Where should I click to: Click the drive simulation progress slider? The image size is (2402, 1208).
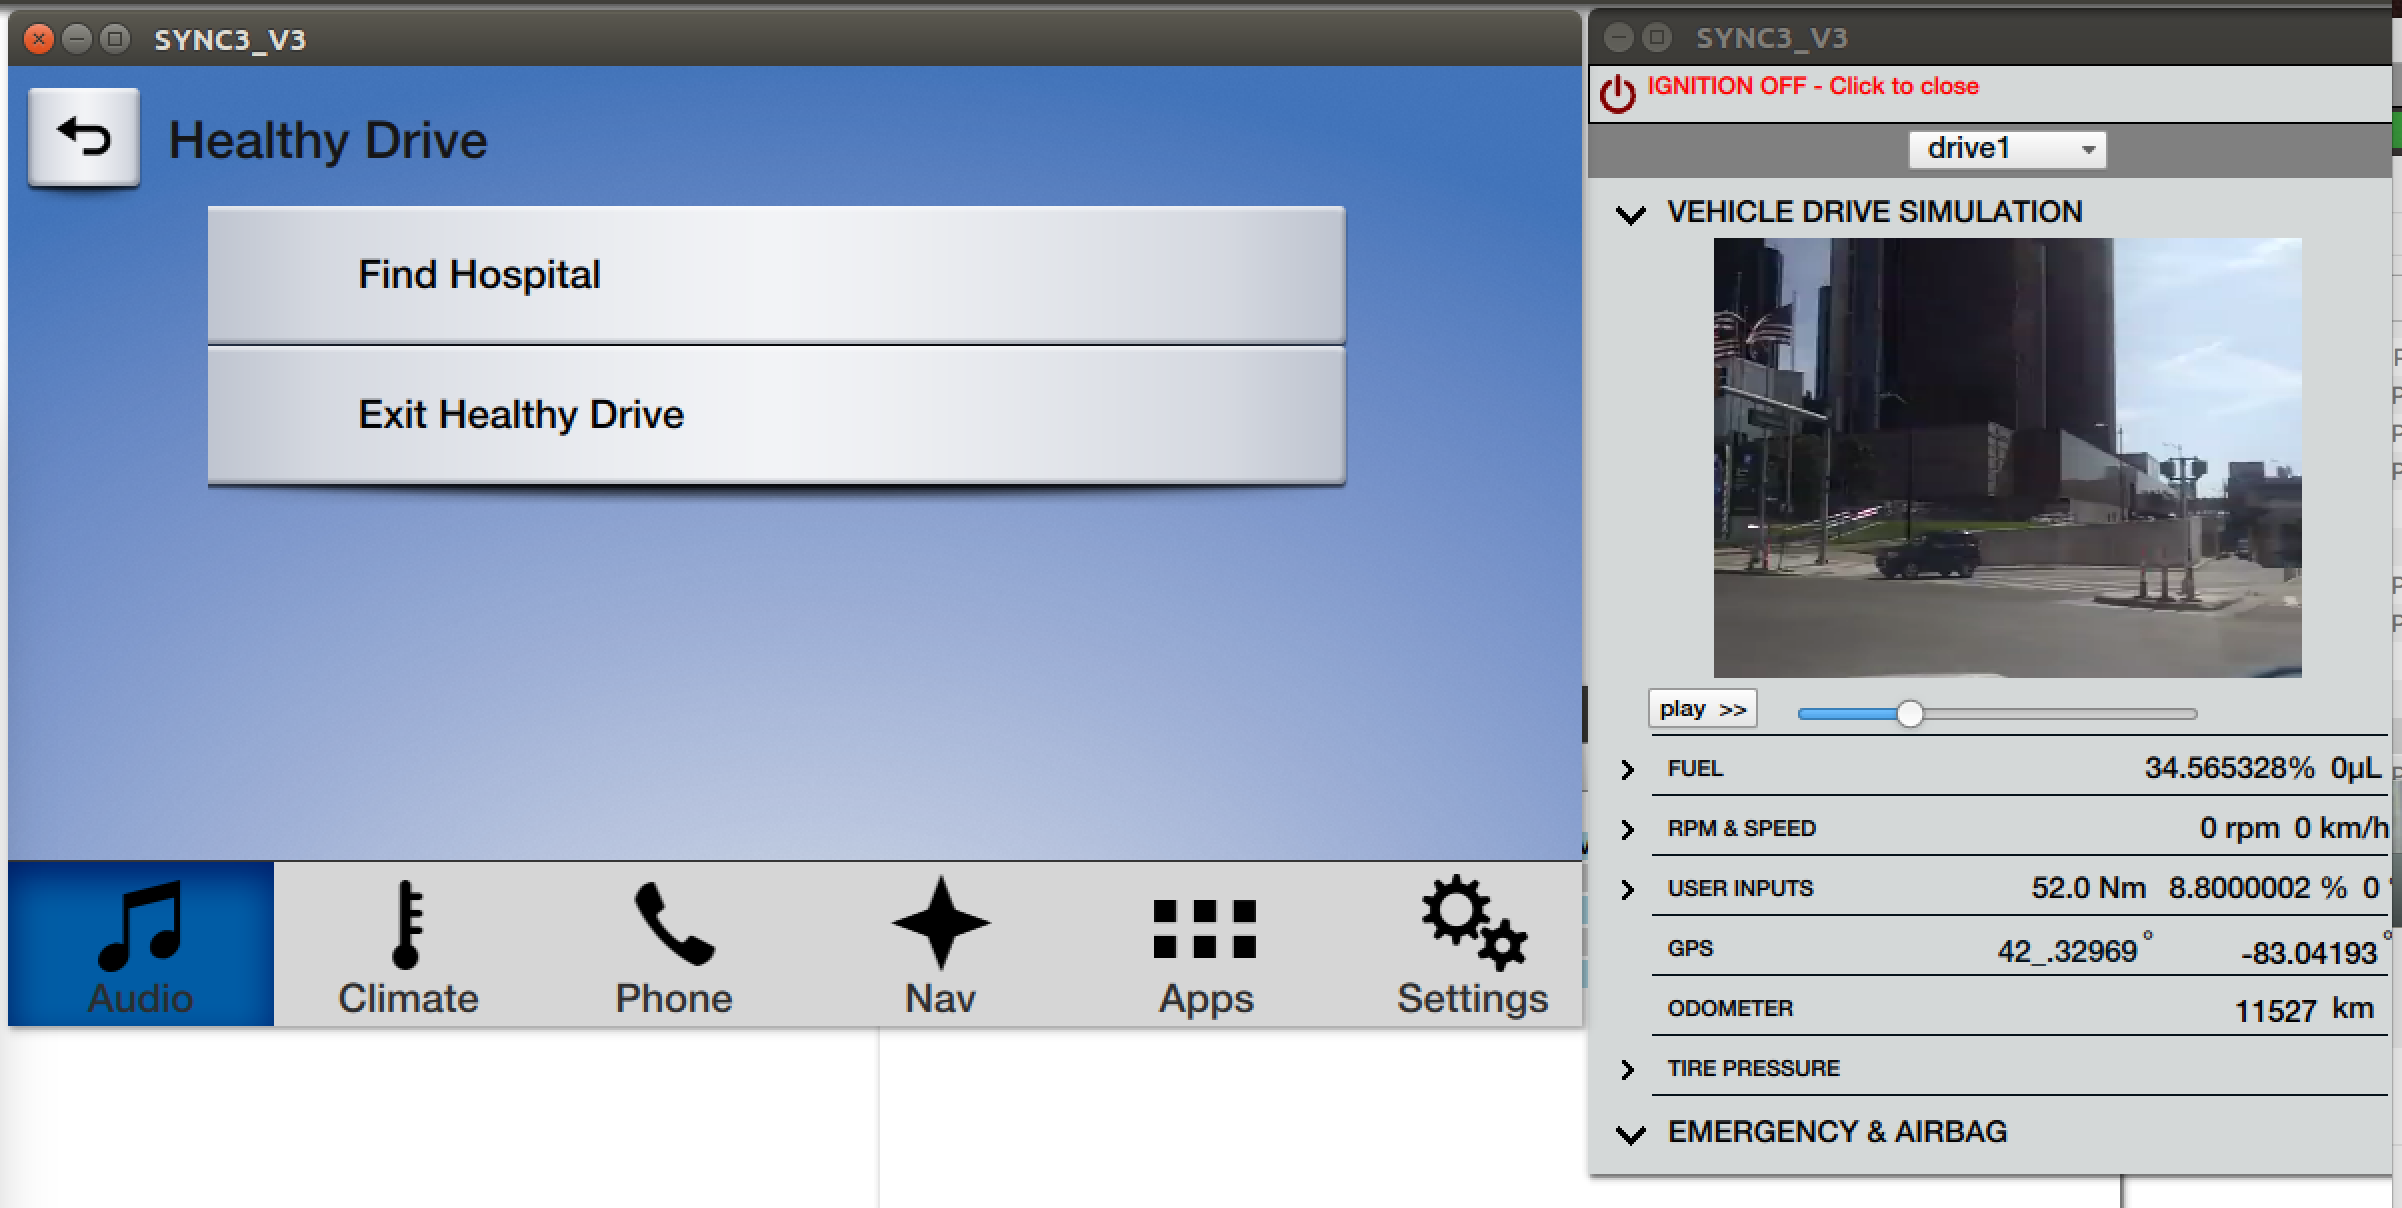(x=1996, y=714)
